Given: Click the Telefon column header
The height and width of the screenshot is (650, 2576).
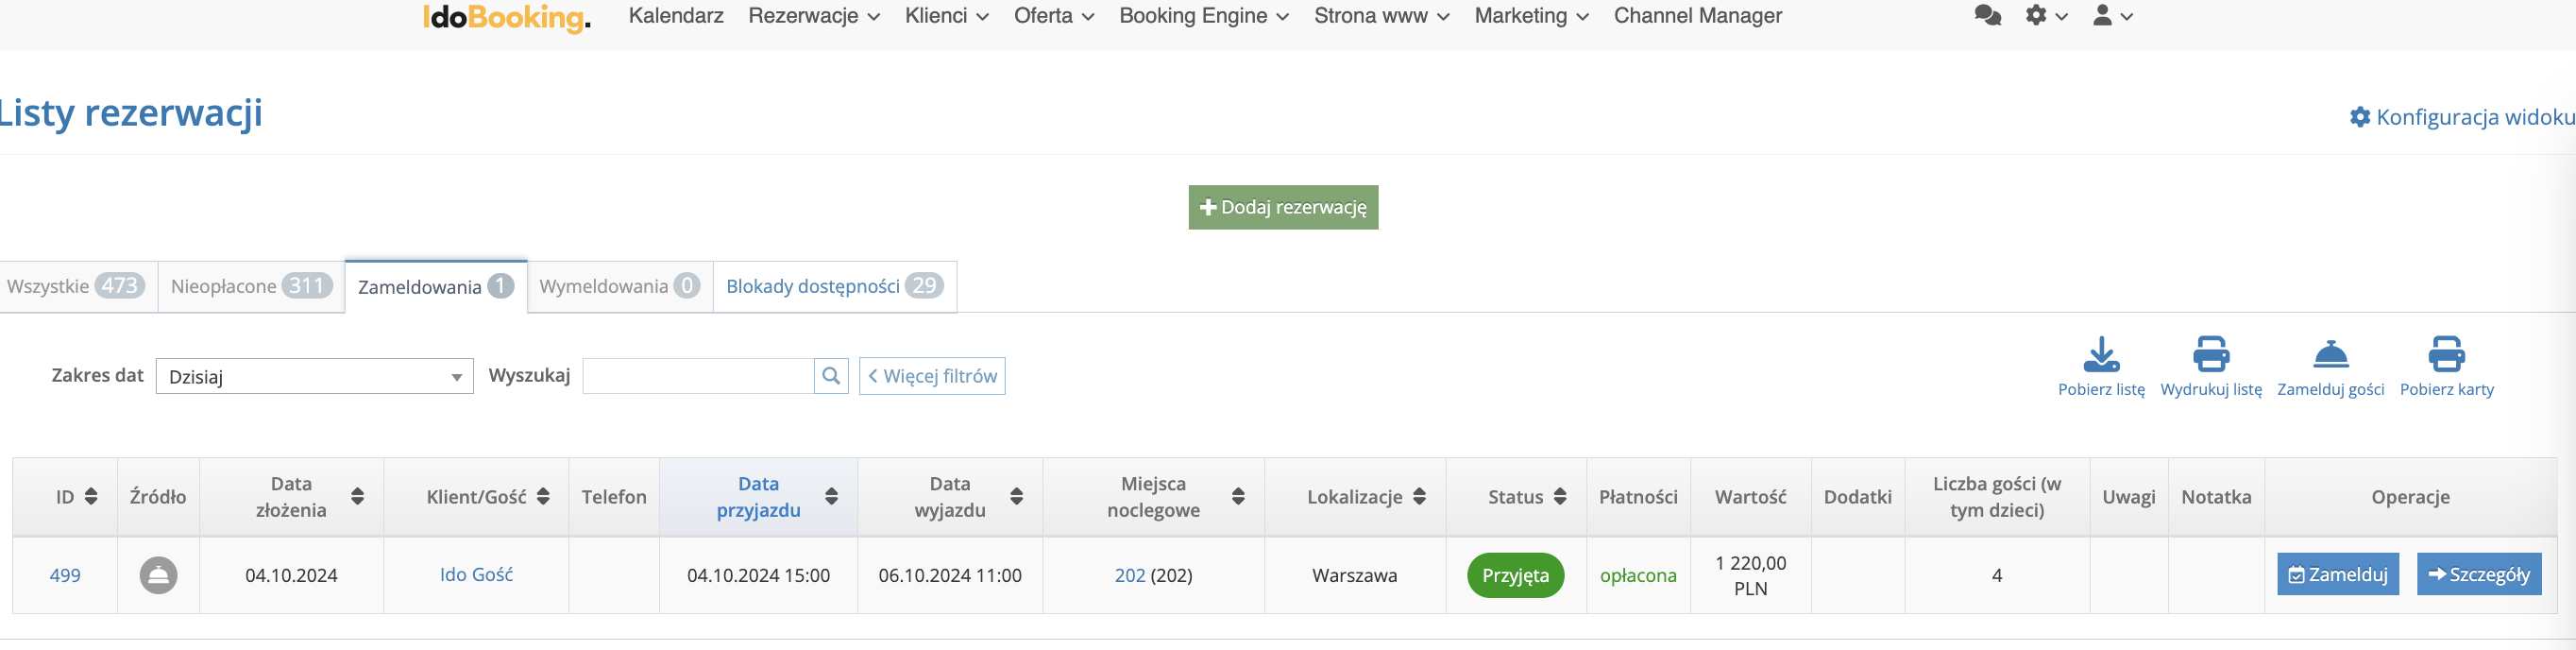Looking at the screenshot, I should tap(614, 496).
